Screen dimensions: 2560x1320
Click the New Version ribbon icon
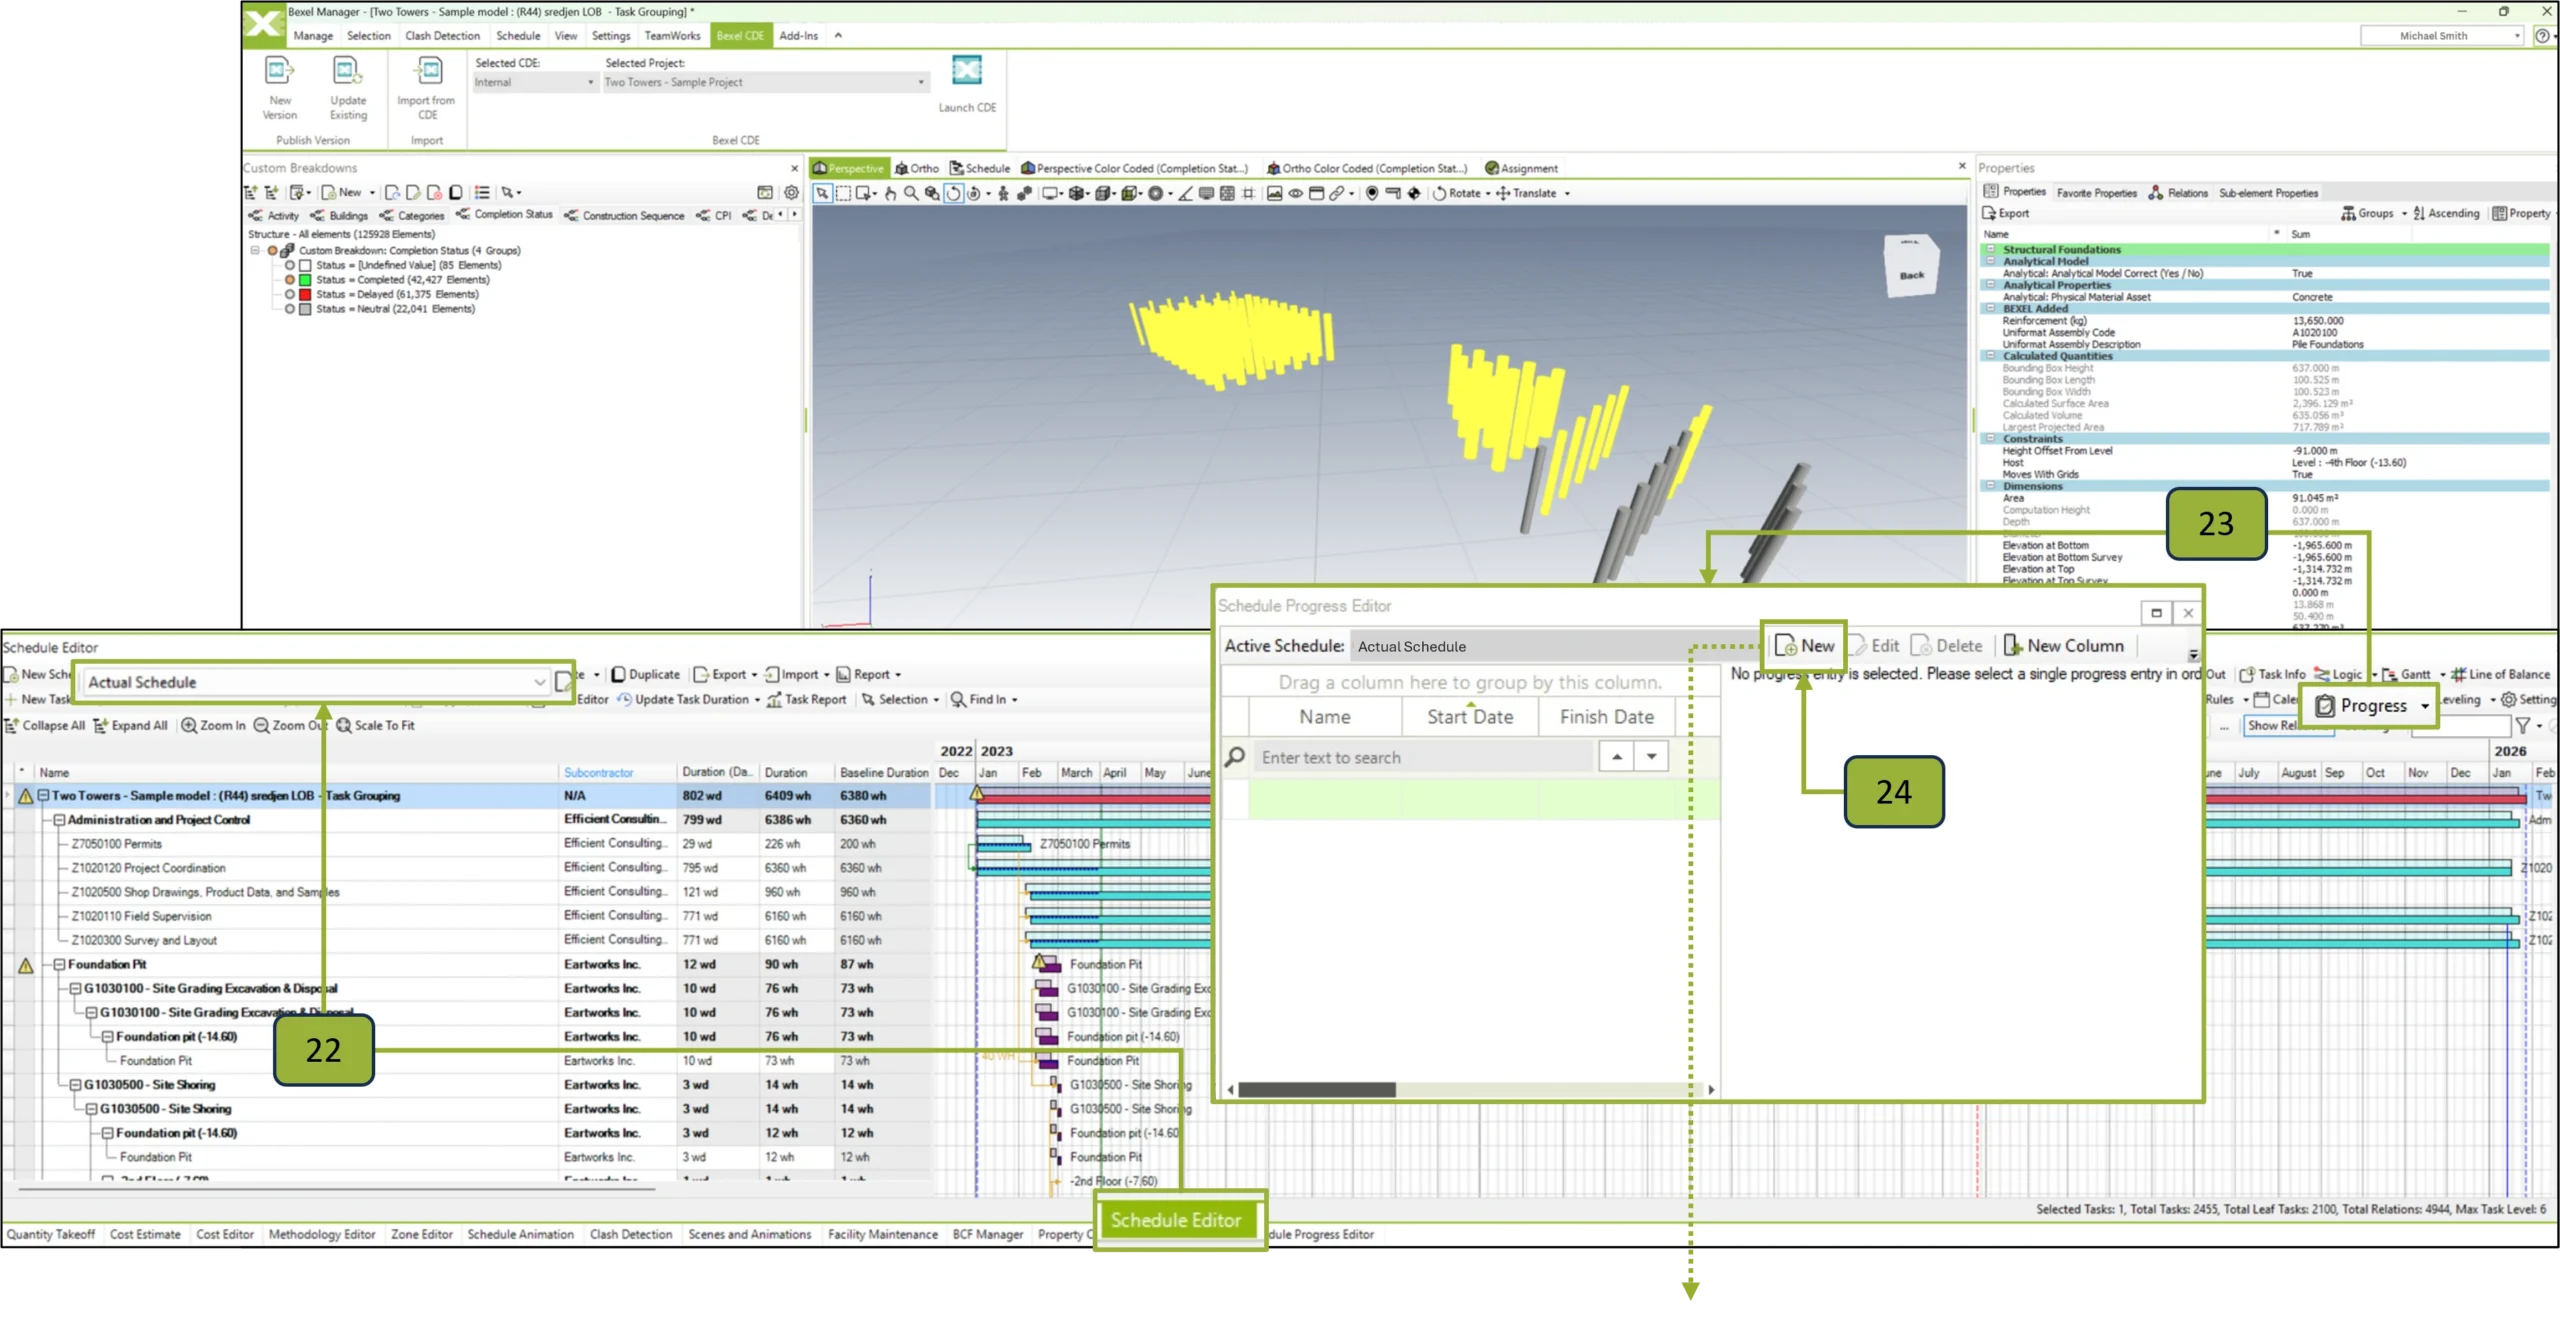[x=279, y=72]
